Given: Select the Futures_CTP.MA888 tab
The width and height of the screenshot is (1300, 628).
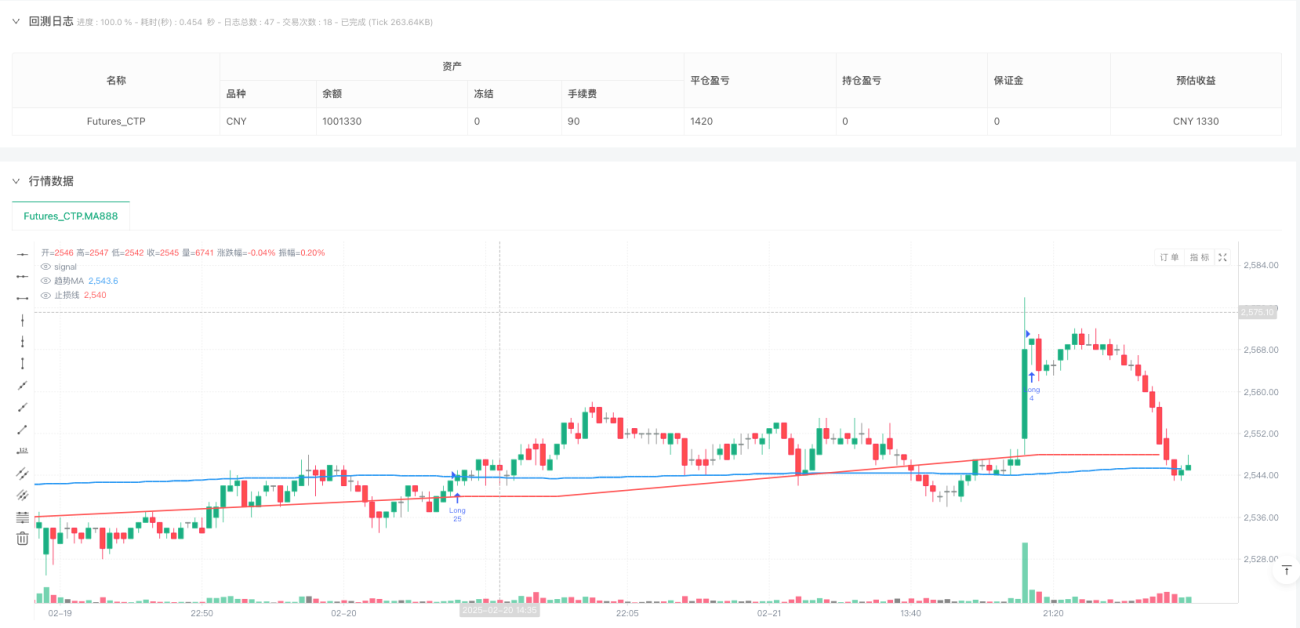Looking at the screenshot, I should coord(71,216).
